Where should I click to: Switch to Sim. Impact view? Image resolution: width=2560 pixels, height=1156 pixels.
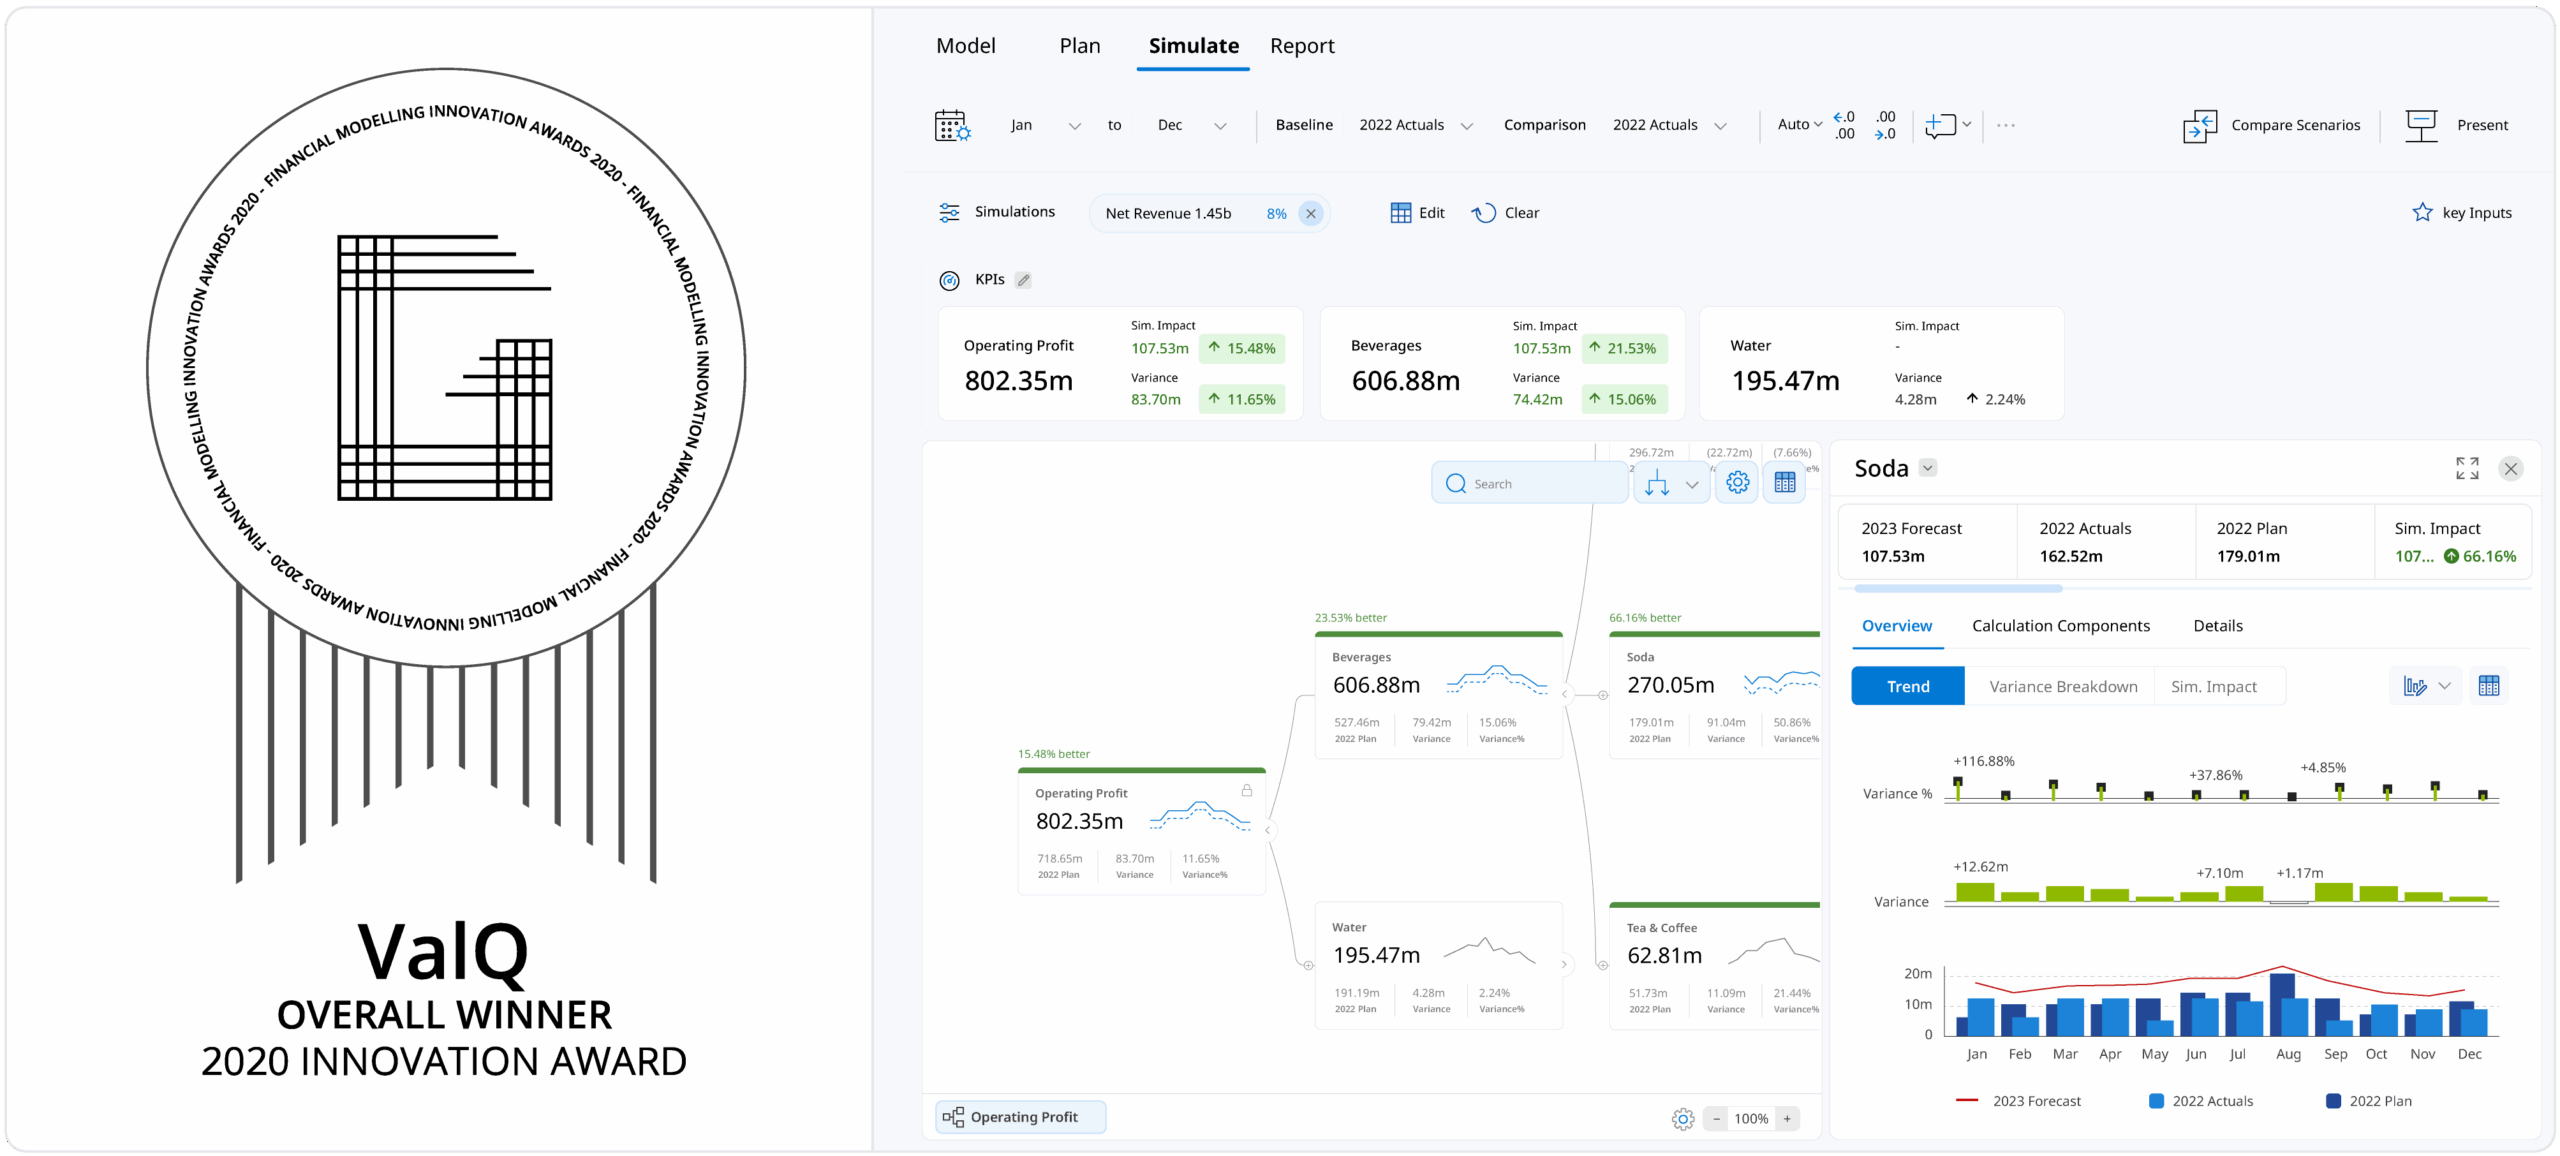point(2213,686)
